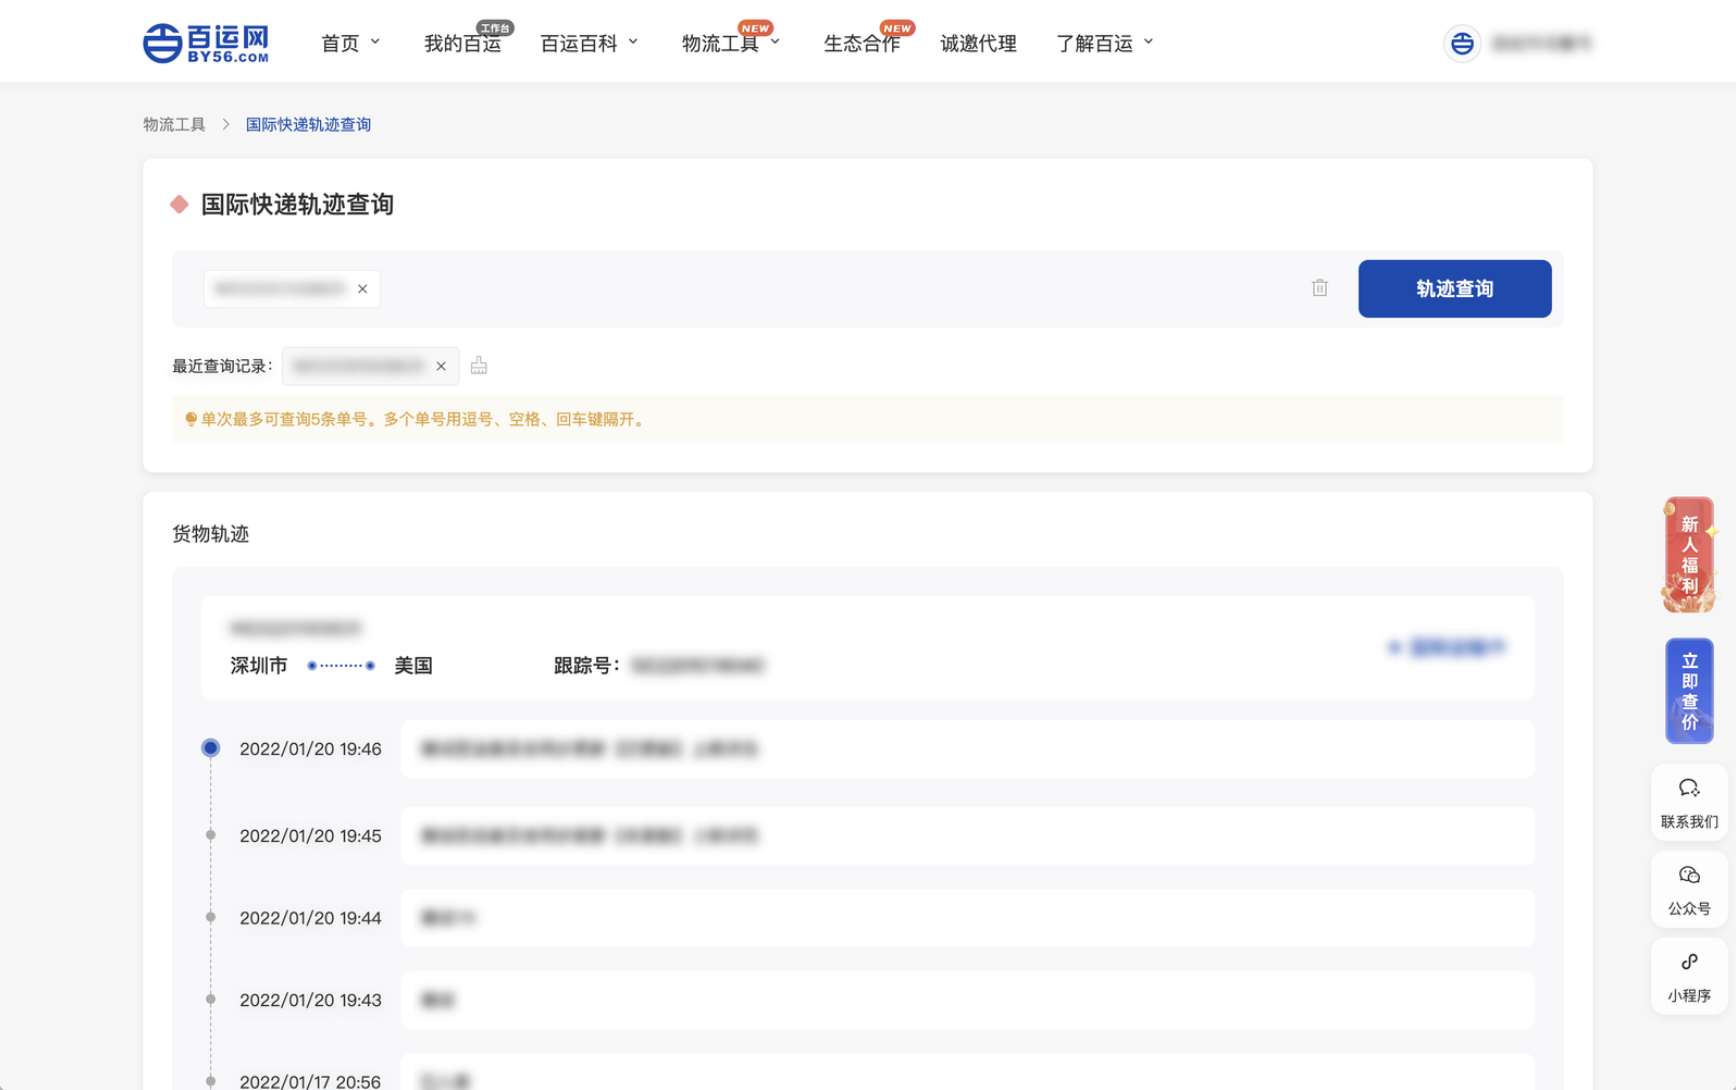Open the user avatar menu
1736x1090 pixels.
[x=1462, y=42]
